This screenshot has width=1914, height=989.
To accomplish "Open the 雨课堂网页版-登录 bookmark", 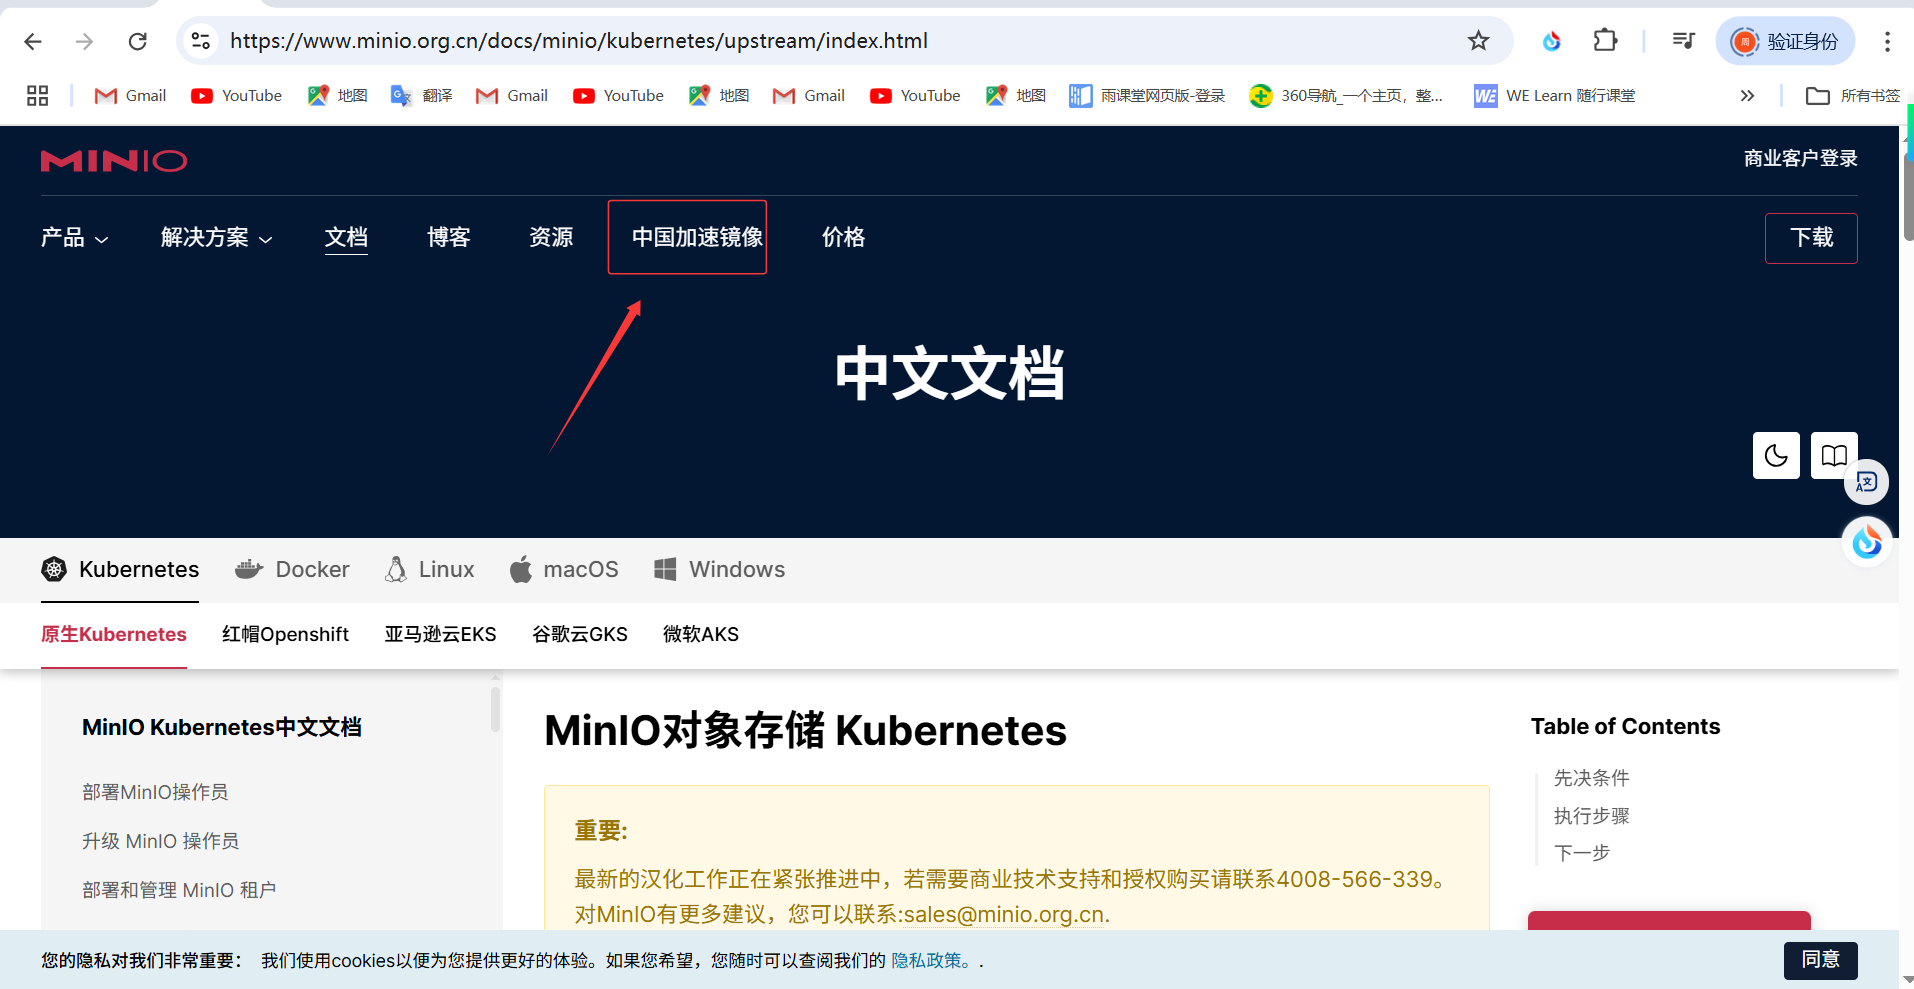I will click(1148, 96).
